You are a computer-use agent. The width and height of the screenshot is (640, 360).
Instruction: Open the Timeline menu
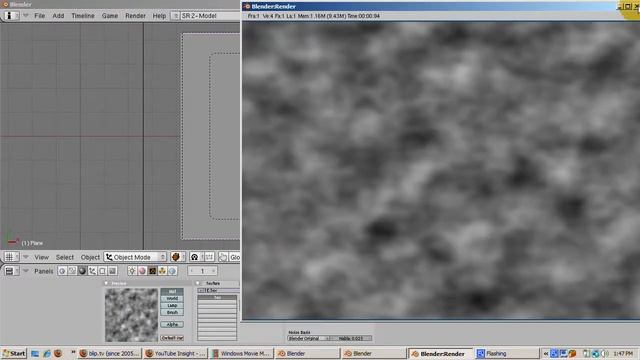pos(83,16)
